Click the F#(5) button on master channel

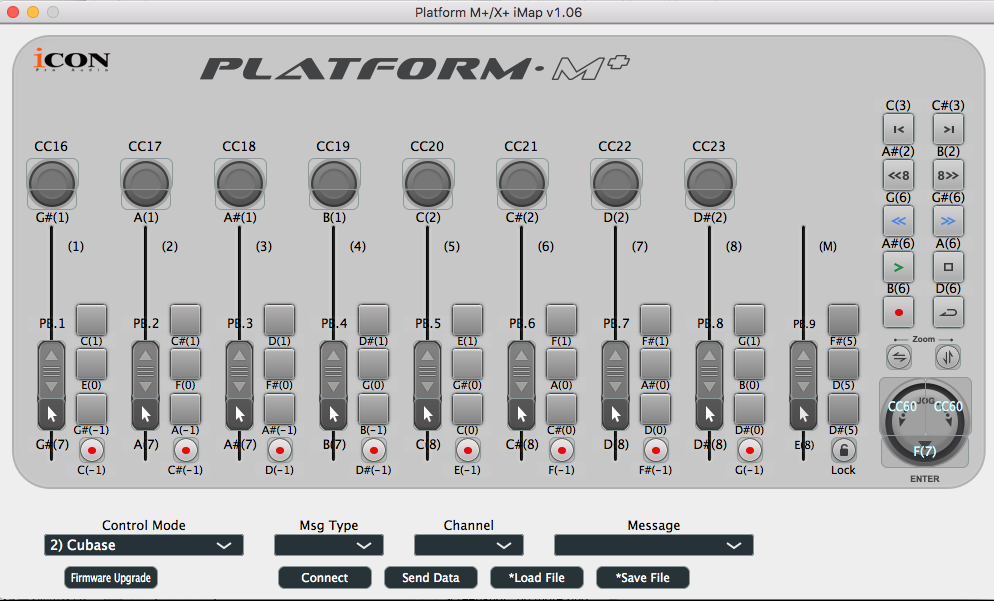point(843,320)
